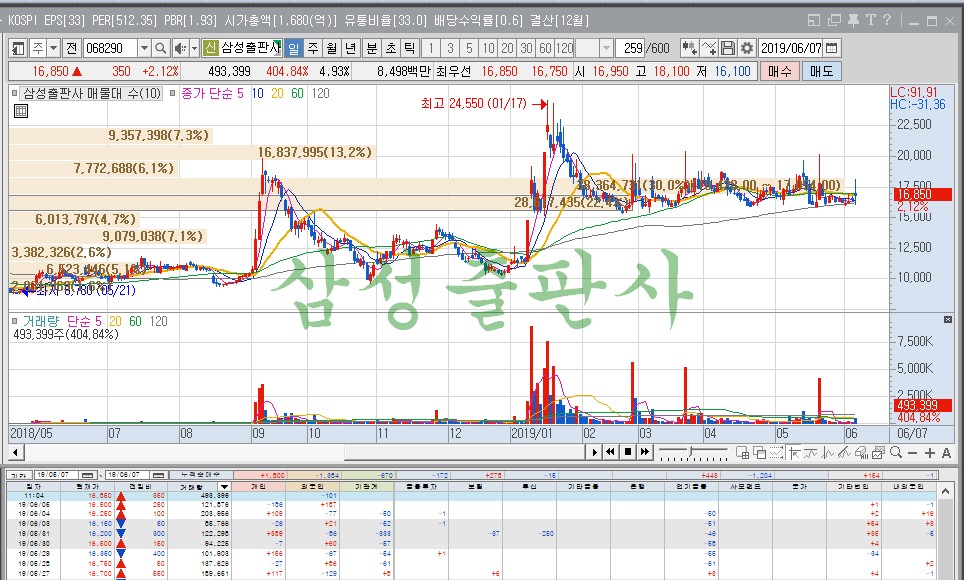Select the 일 daily chart period
964x580 pixels.
(x=293, y=48)
